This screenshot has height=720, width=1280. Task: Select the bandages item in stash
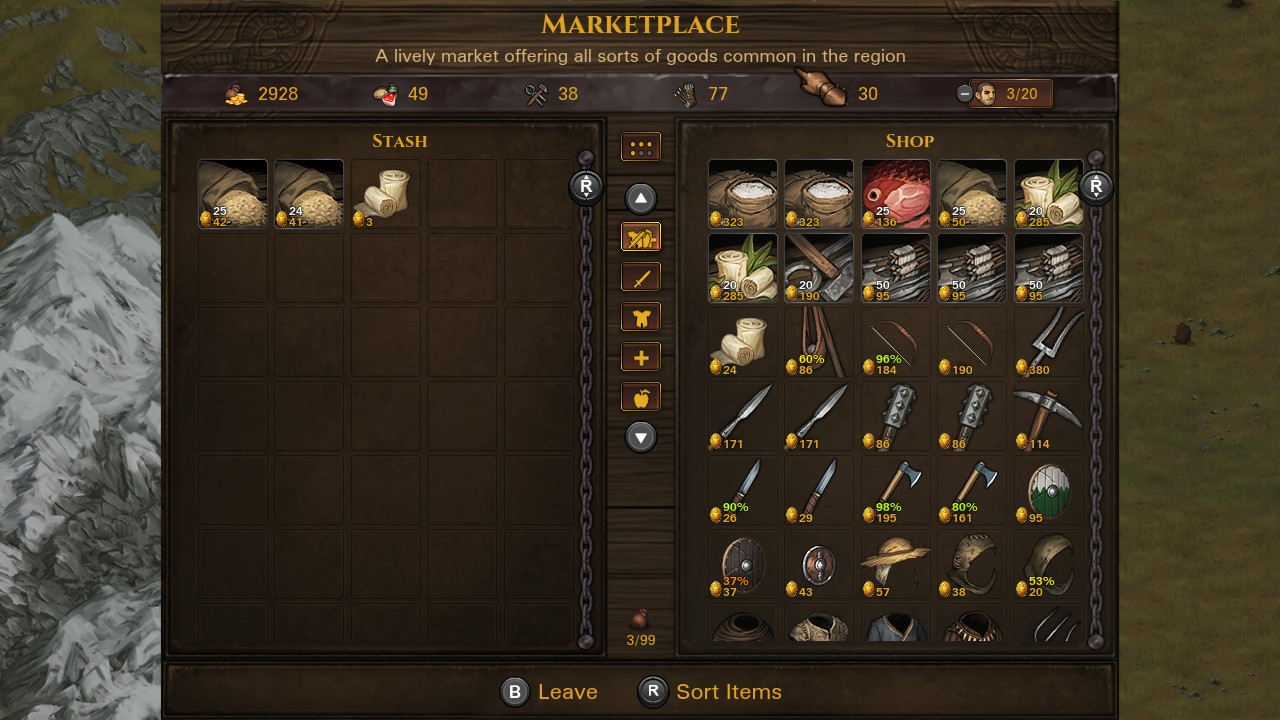(x=386, y=194)
